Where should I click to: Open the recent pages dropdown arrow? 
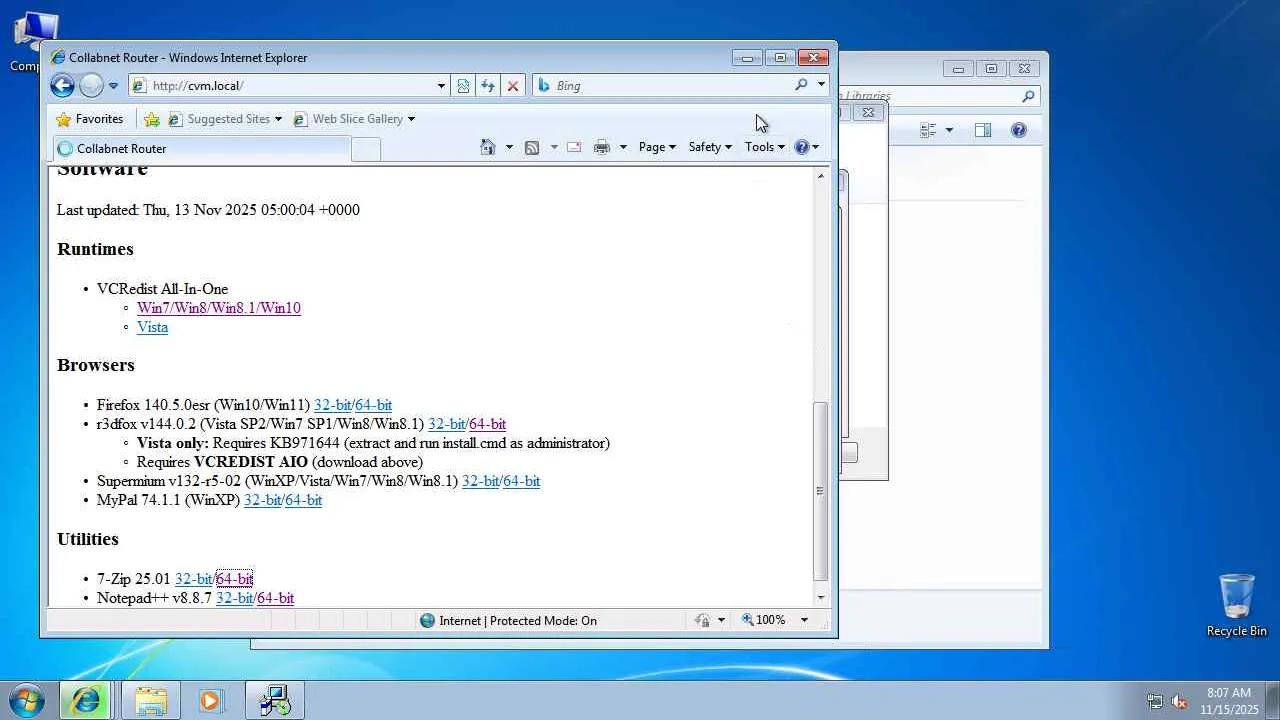pyautogui.click(x=113, y=86)
